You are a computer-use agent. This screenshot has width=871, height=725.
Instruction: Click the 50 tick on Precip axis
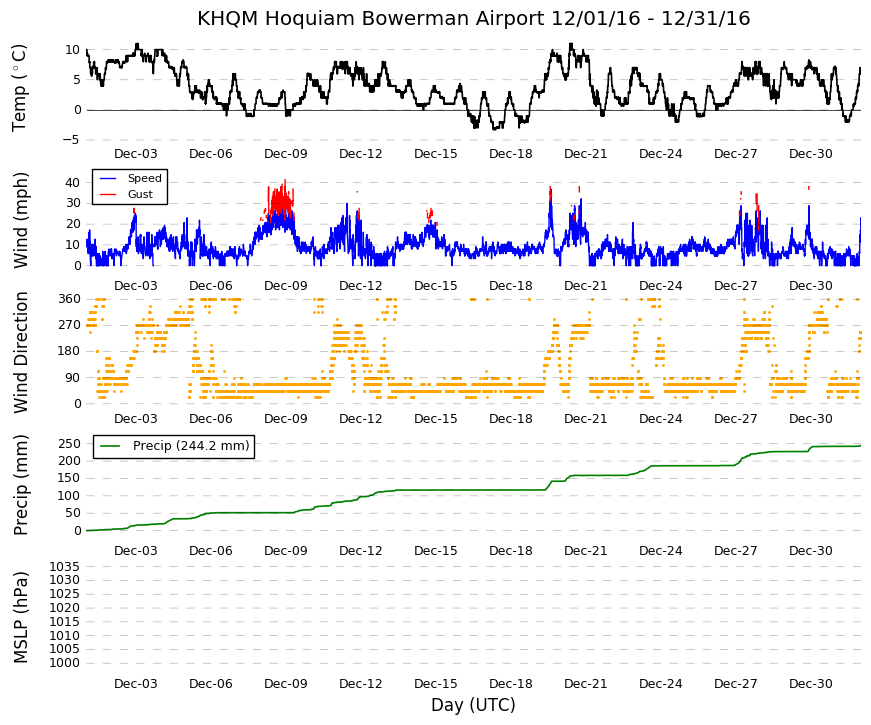(73, 513)
